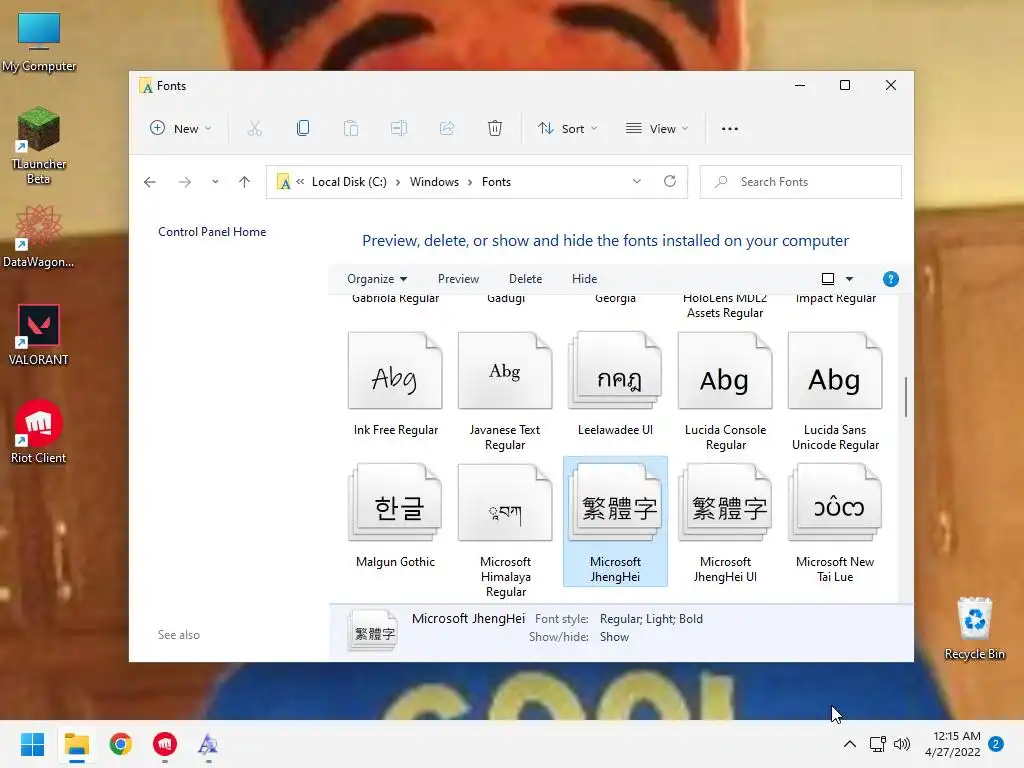This screenshot has width=1024, height=768.
Task: Navigate to the Windows breadcrumb
Action: click(434, 182)
